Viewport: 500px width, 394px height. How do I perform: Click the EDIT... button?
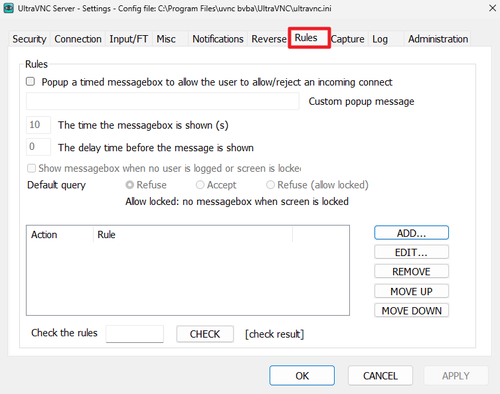[x=411, y=252]
